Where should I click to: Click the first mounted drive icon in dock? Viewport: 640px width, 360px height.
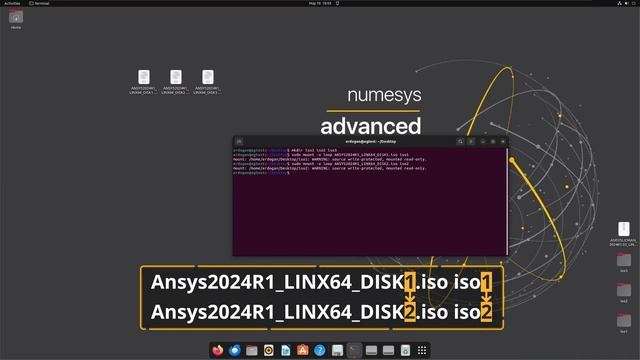(371, 350)
